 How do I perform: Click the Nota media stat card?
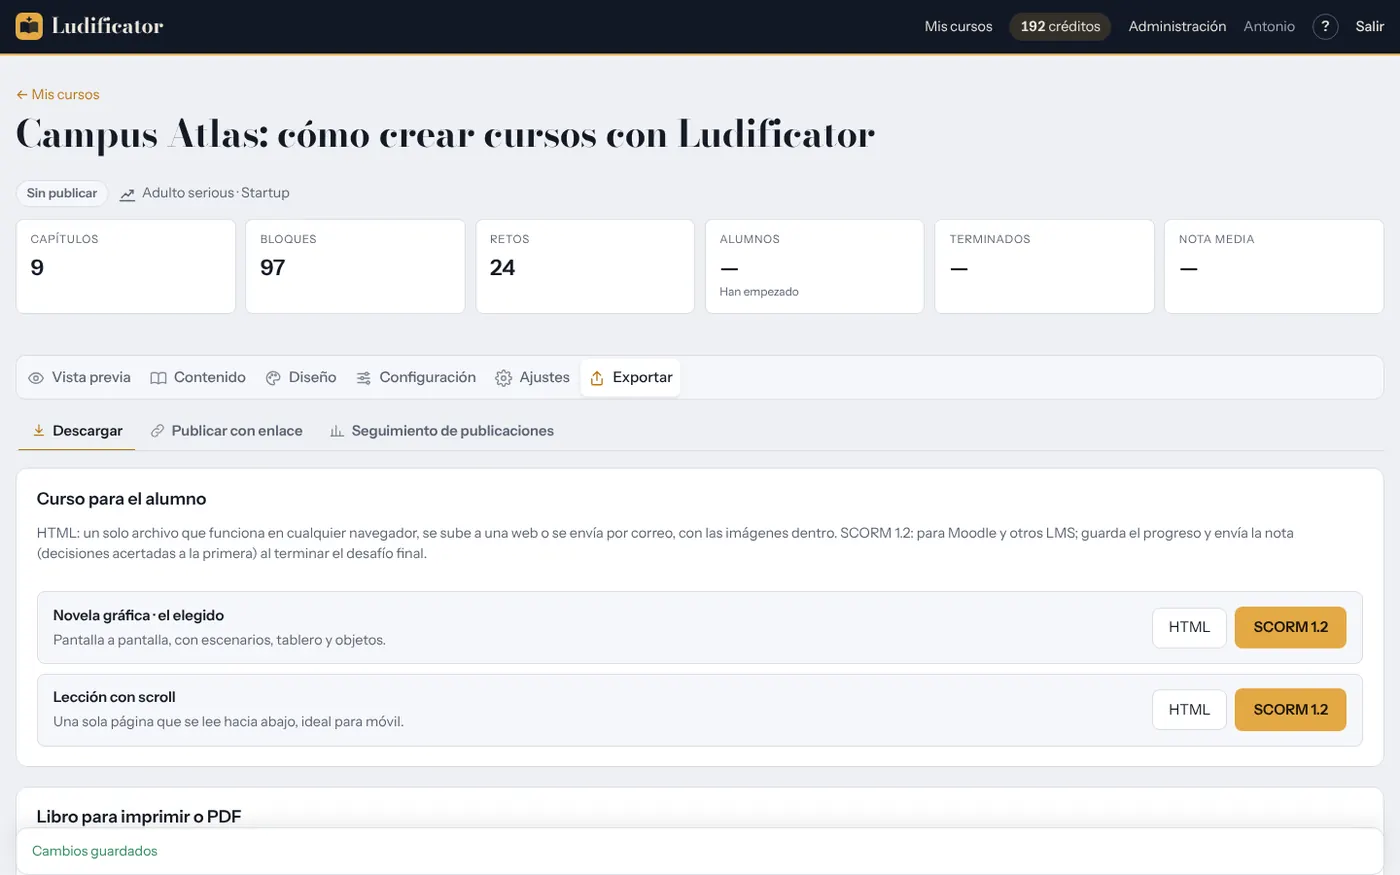(x=1274, y=267)
